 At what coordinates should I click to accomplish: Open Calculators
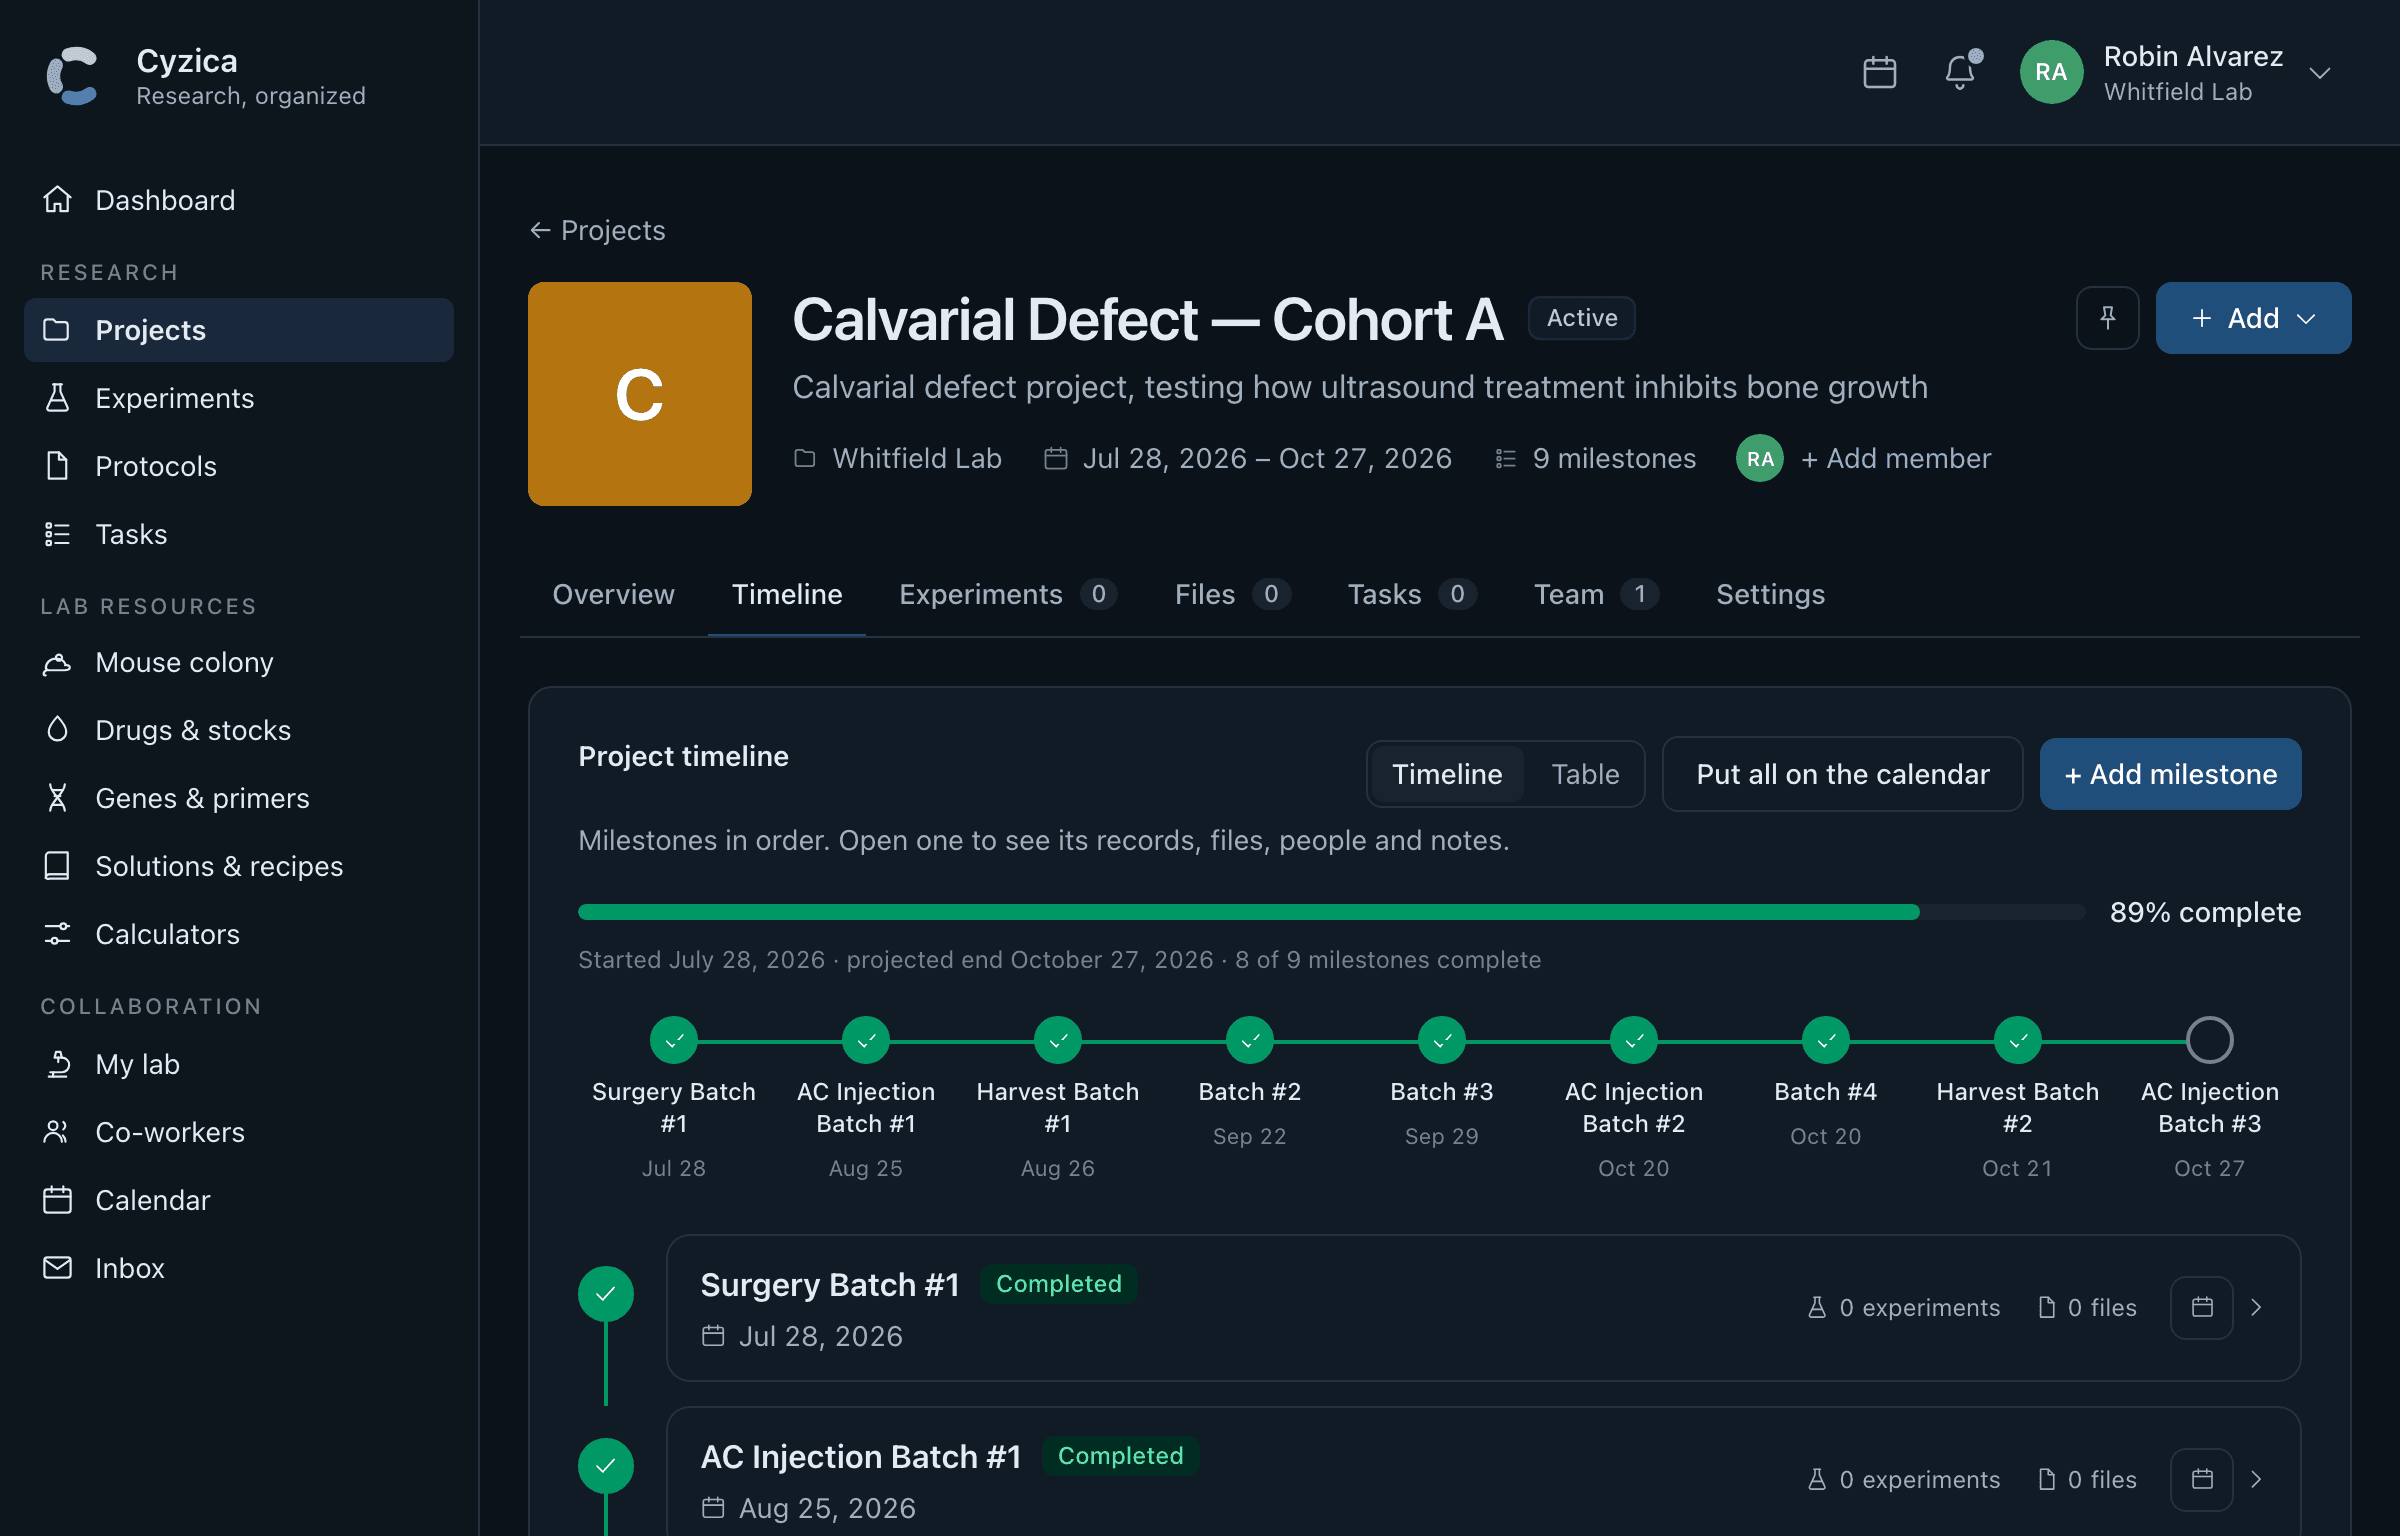pos(239,934)
